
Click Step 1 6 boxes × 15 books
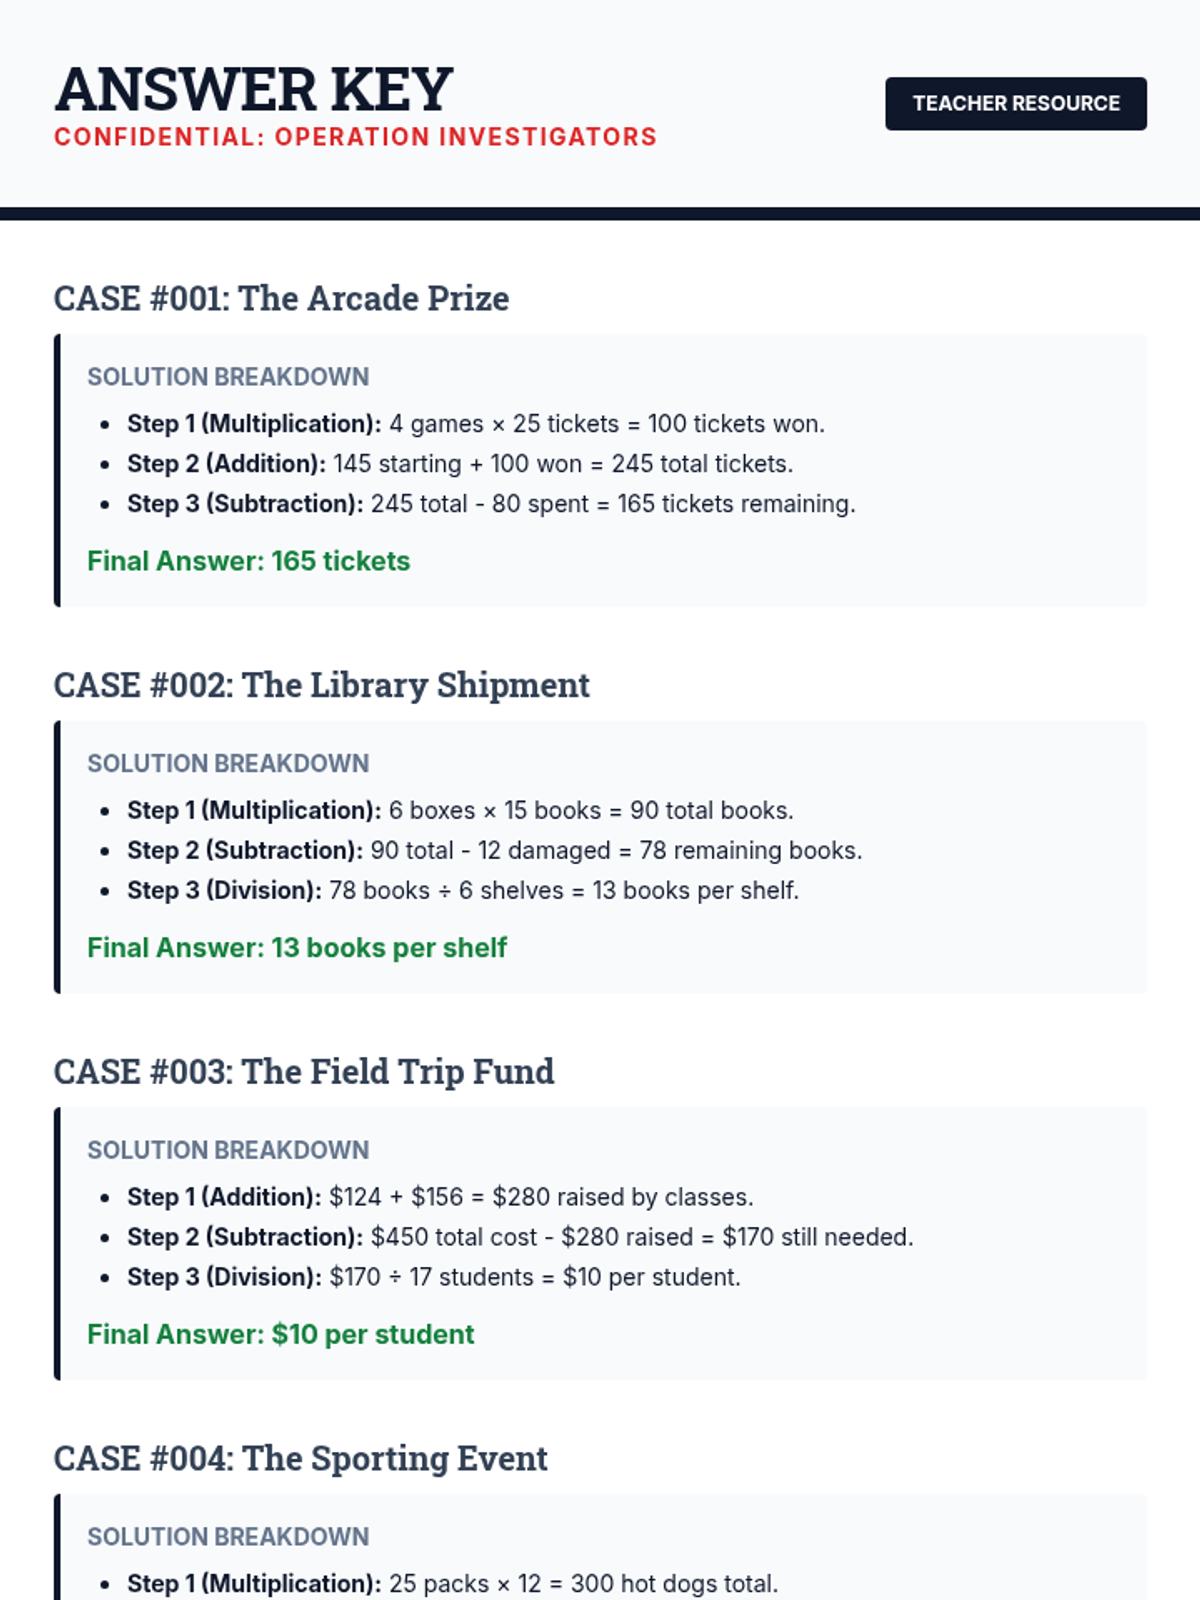460,811
